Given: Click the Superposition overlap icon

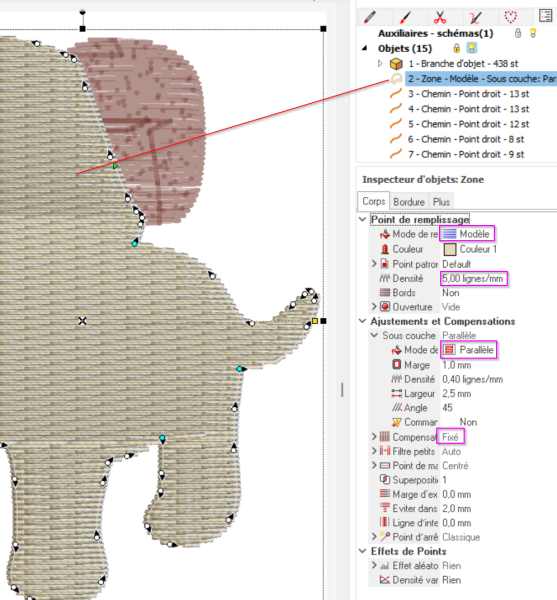Looking at the screenshot, I should 385,479.
